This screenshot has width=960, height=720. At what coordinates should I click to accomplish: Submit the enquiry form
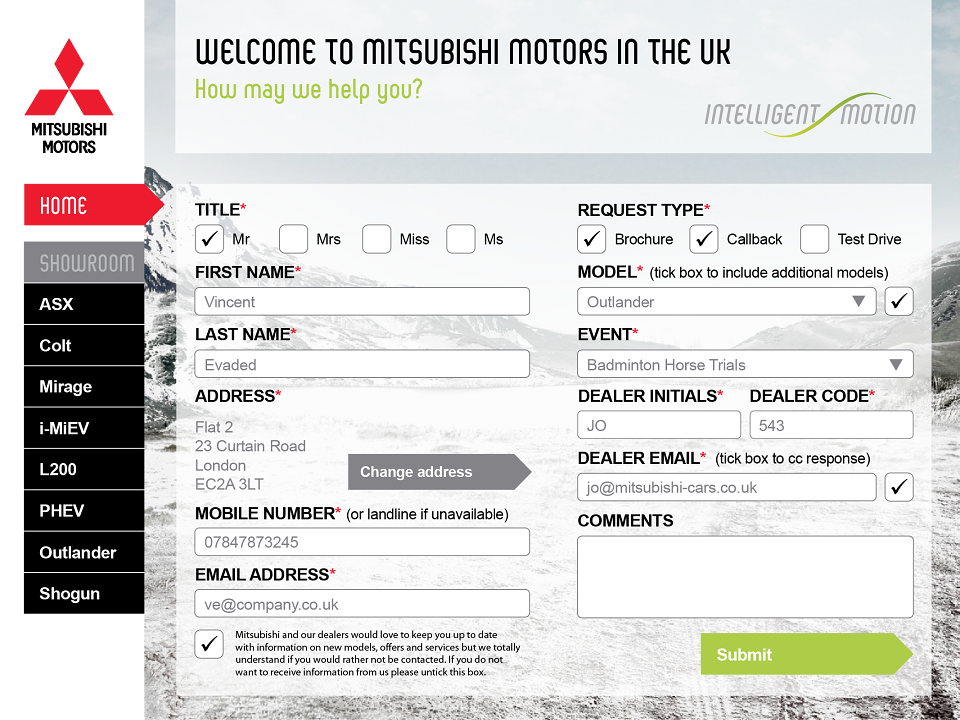[x=806, y=654]
